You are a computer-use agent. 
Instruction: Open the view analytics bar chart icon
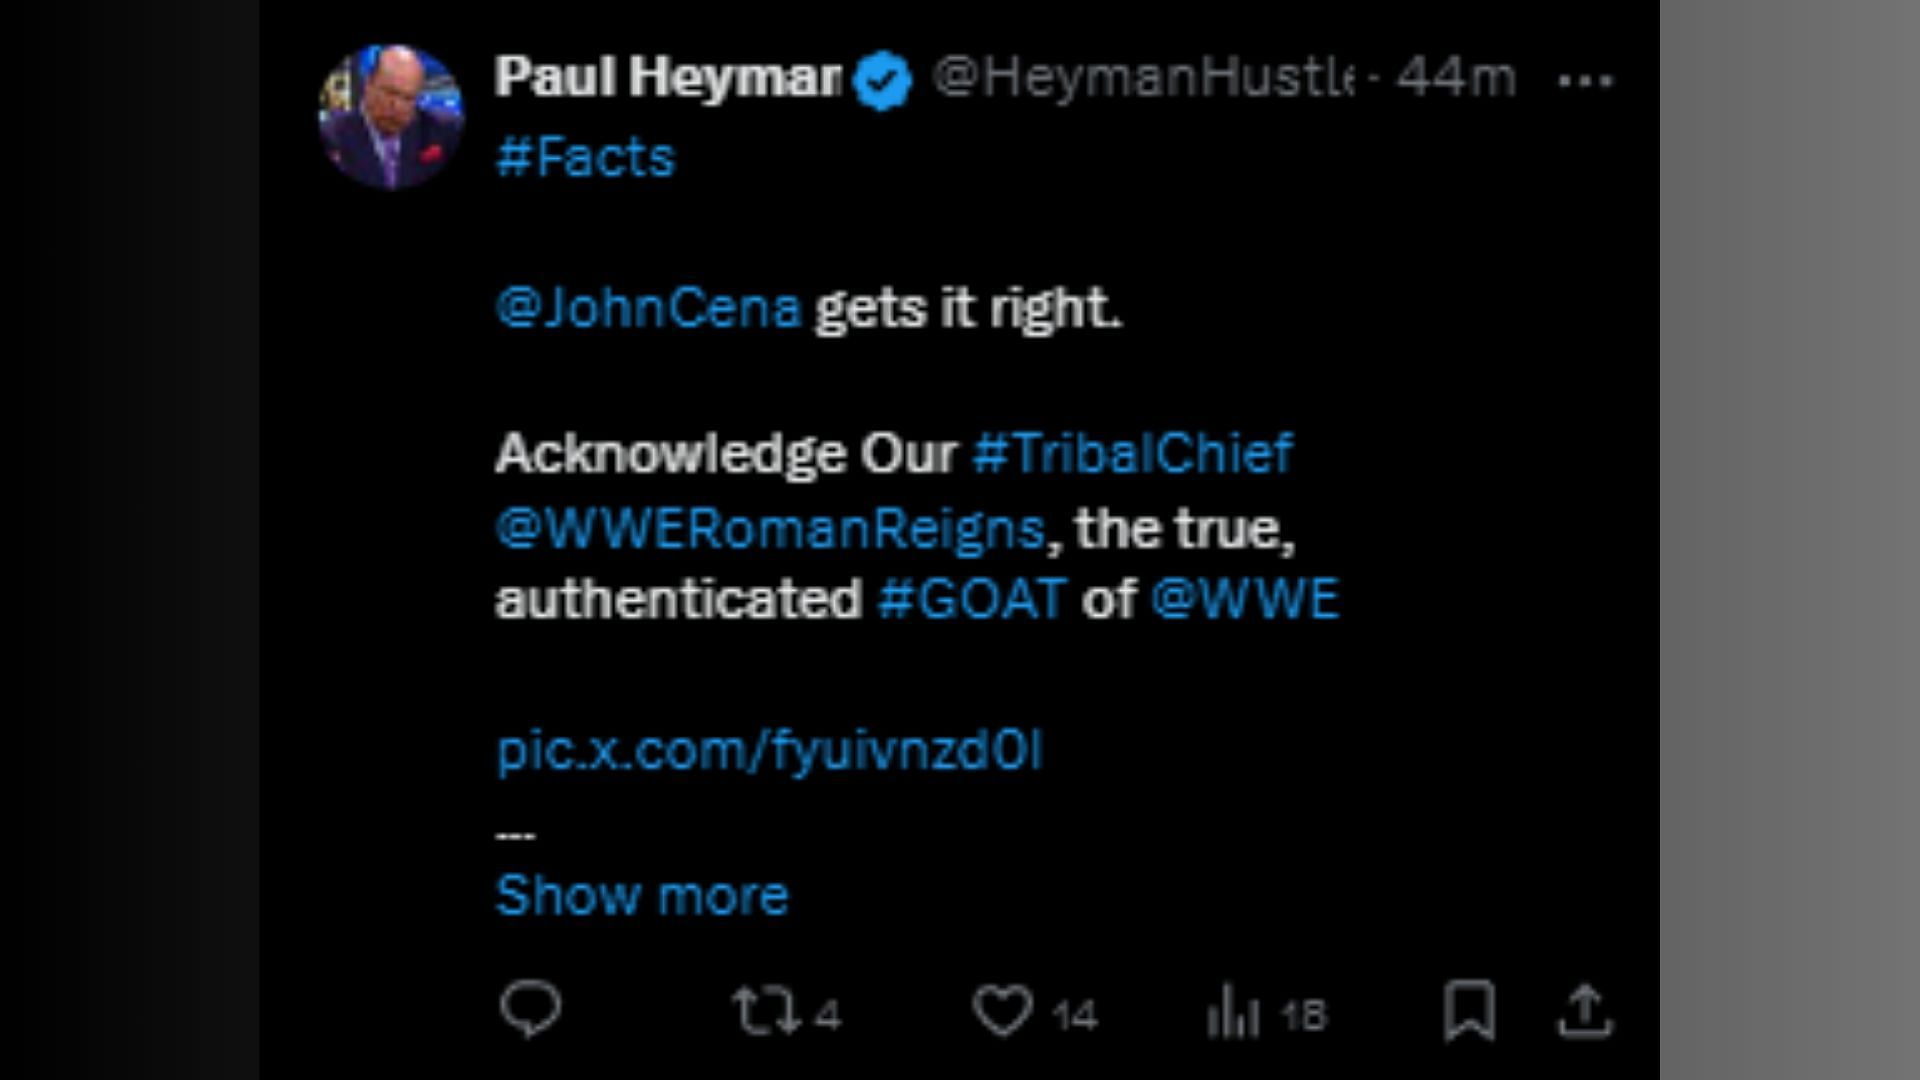tap(1232, 1012)
